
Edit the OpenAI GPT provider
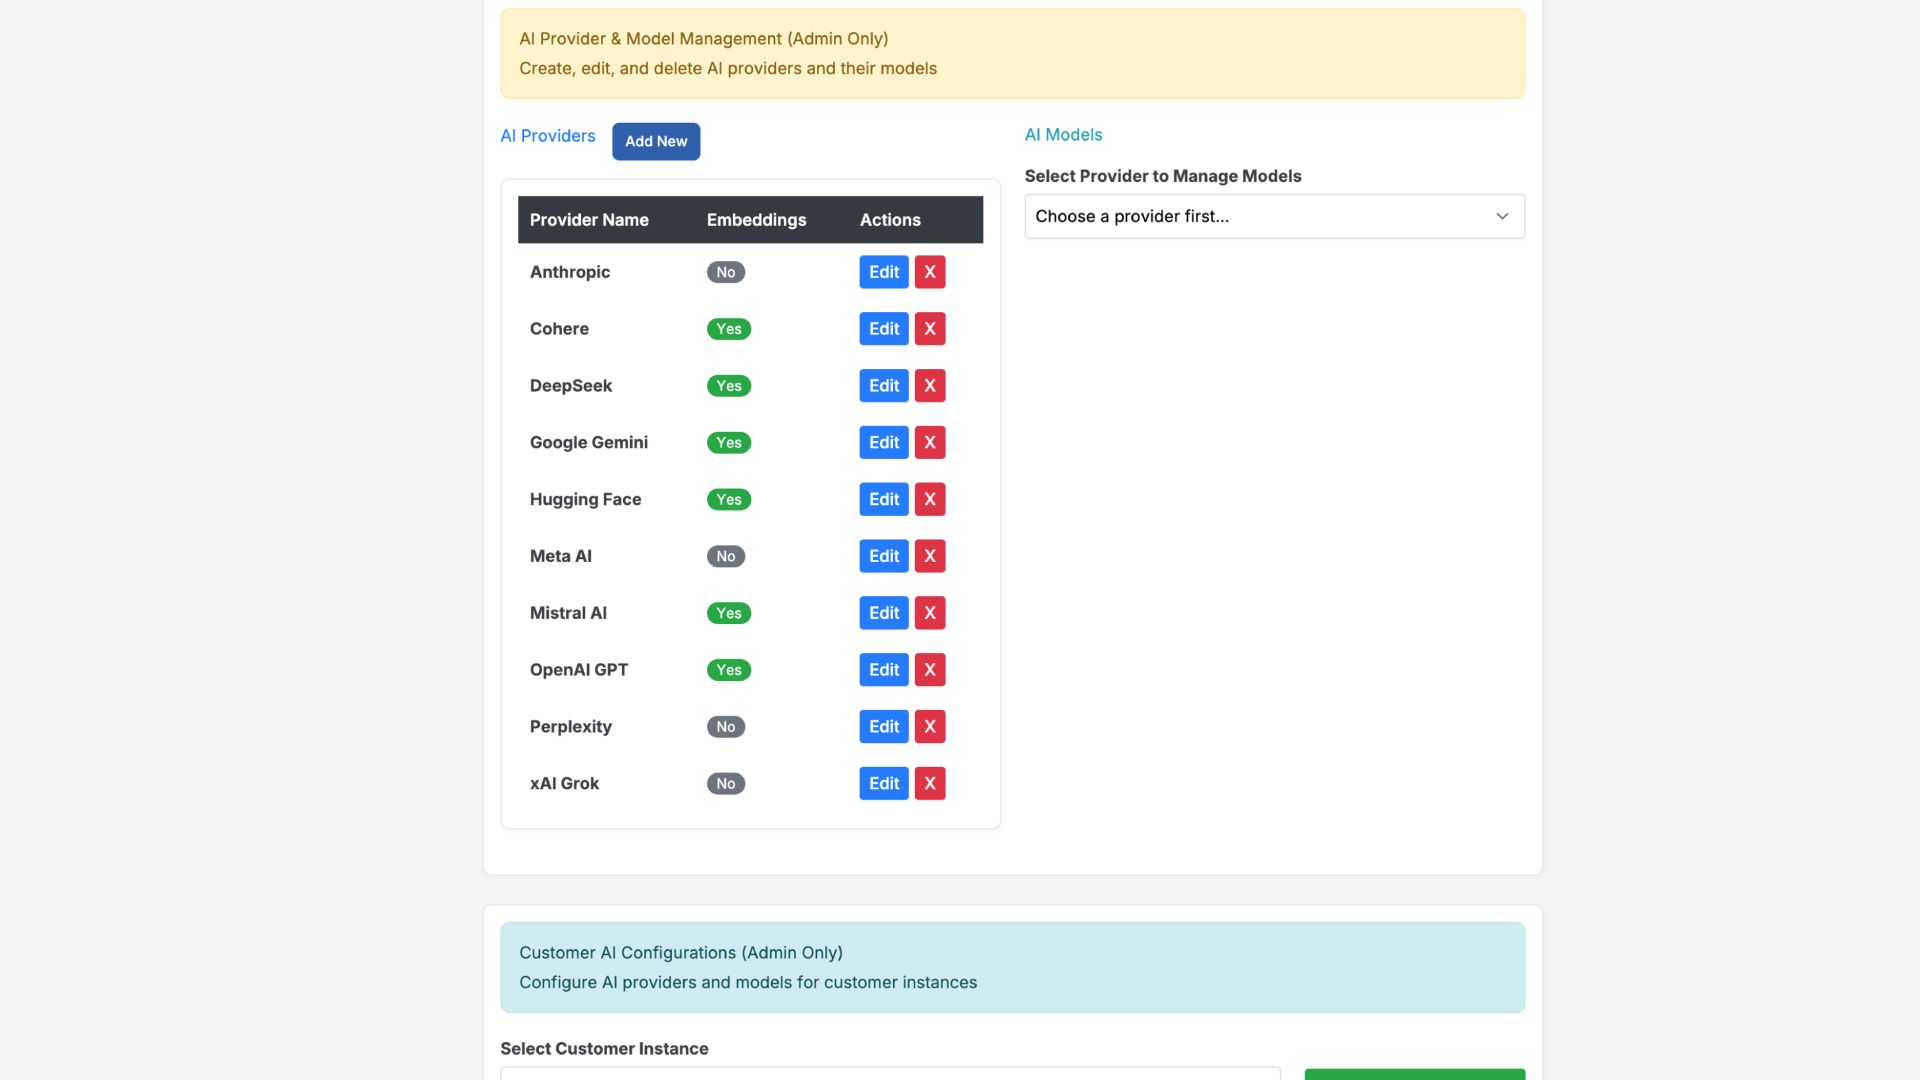pos(883,670)
